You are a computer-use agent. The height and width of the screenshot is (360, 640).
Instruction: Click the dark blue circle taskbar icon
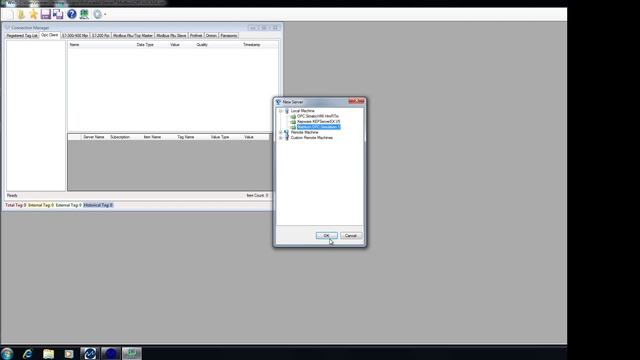[111, 353]
